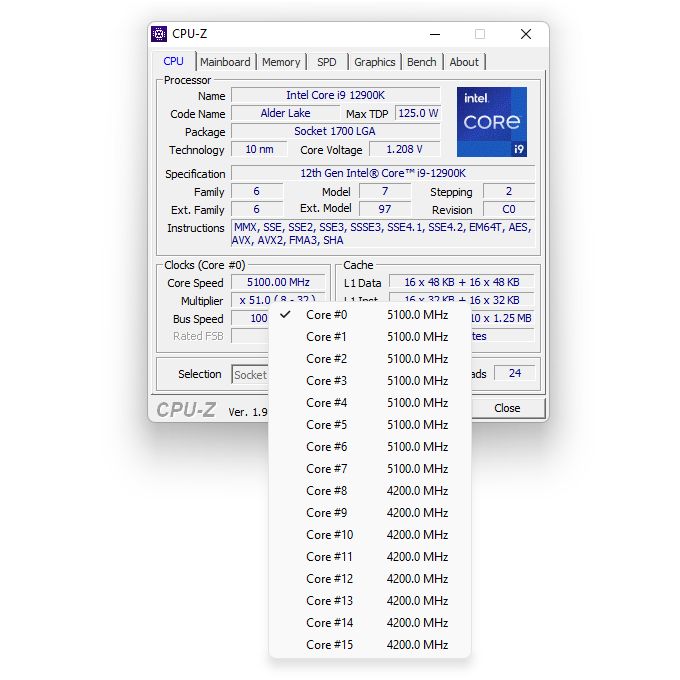Screen dimensions: 680x680
Task: Click the CPU-Z app icon in the title bar
Action: [x=159, y=34]
